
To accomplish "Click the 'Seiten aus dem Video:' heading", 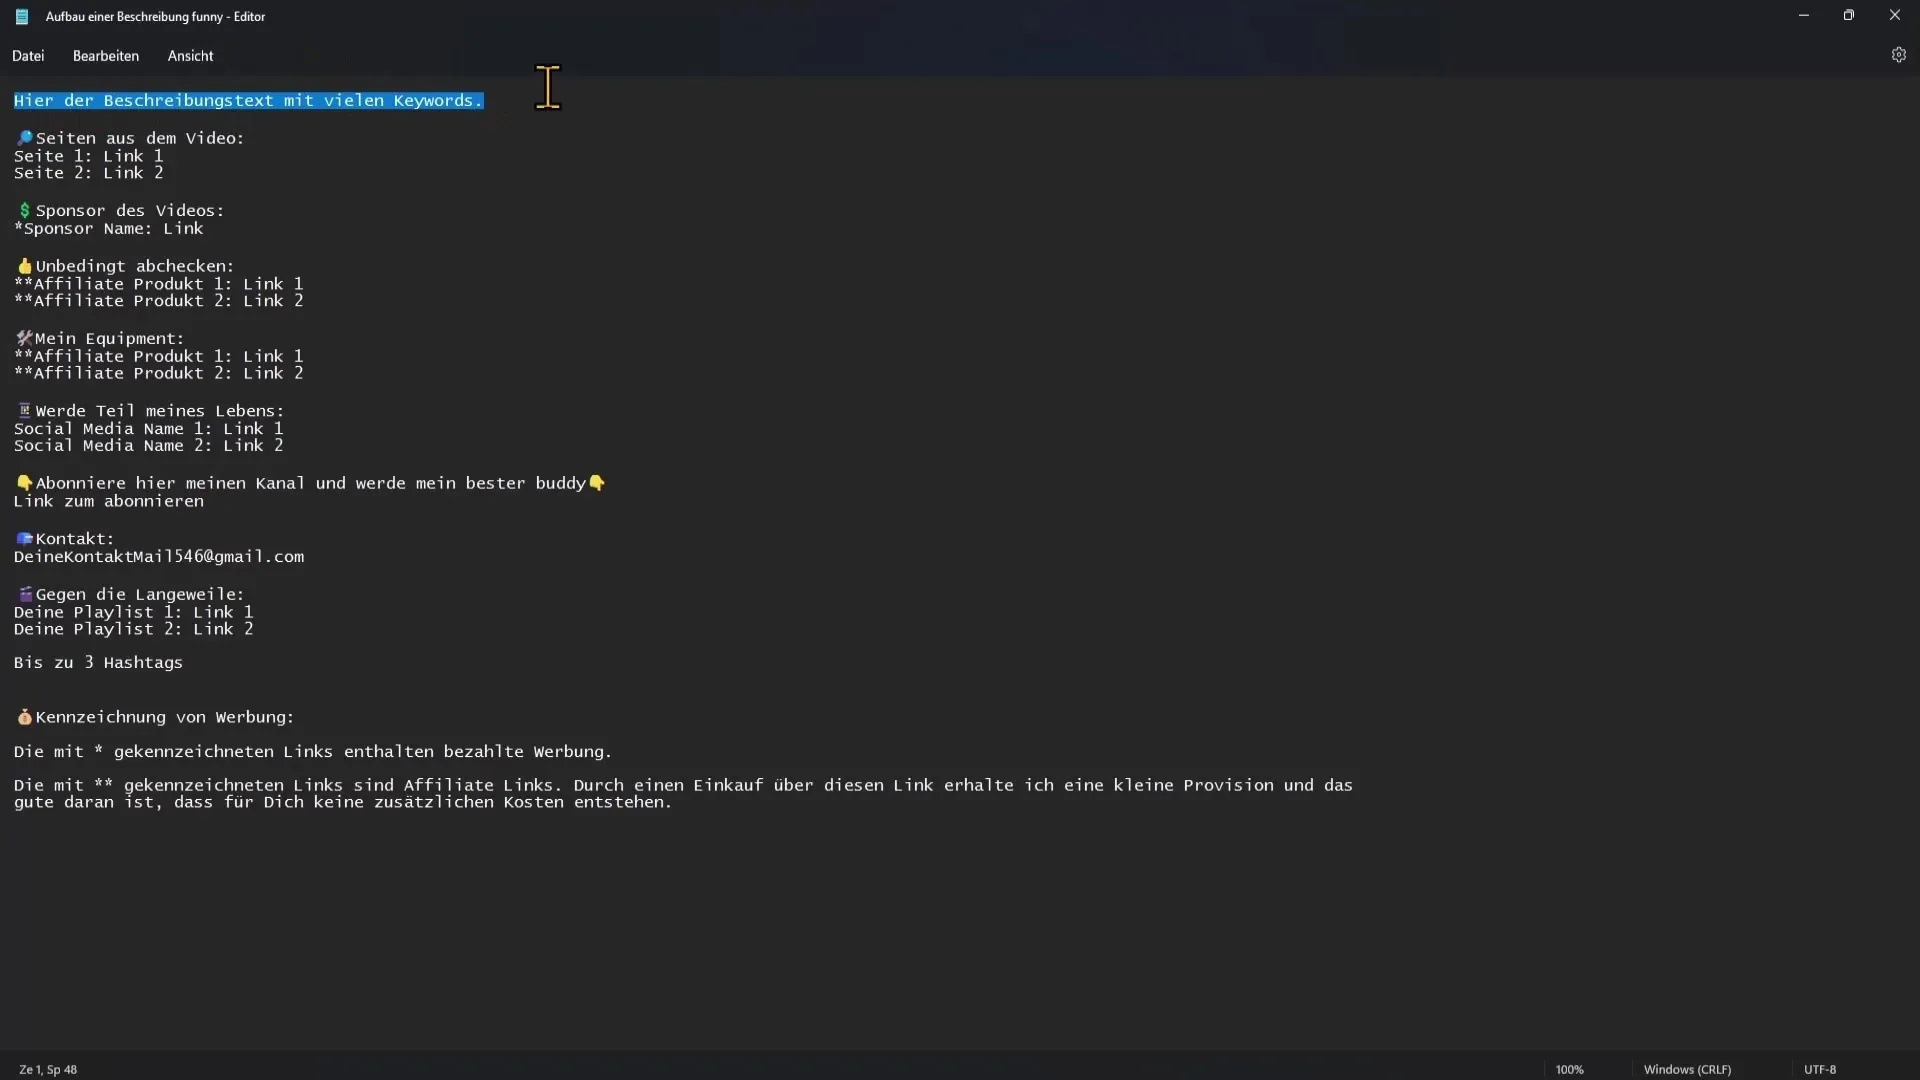I will 140,138.
